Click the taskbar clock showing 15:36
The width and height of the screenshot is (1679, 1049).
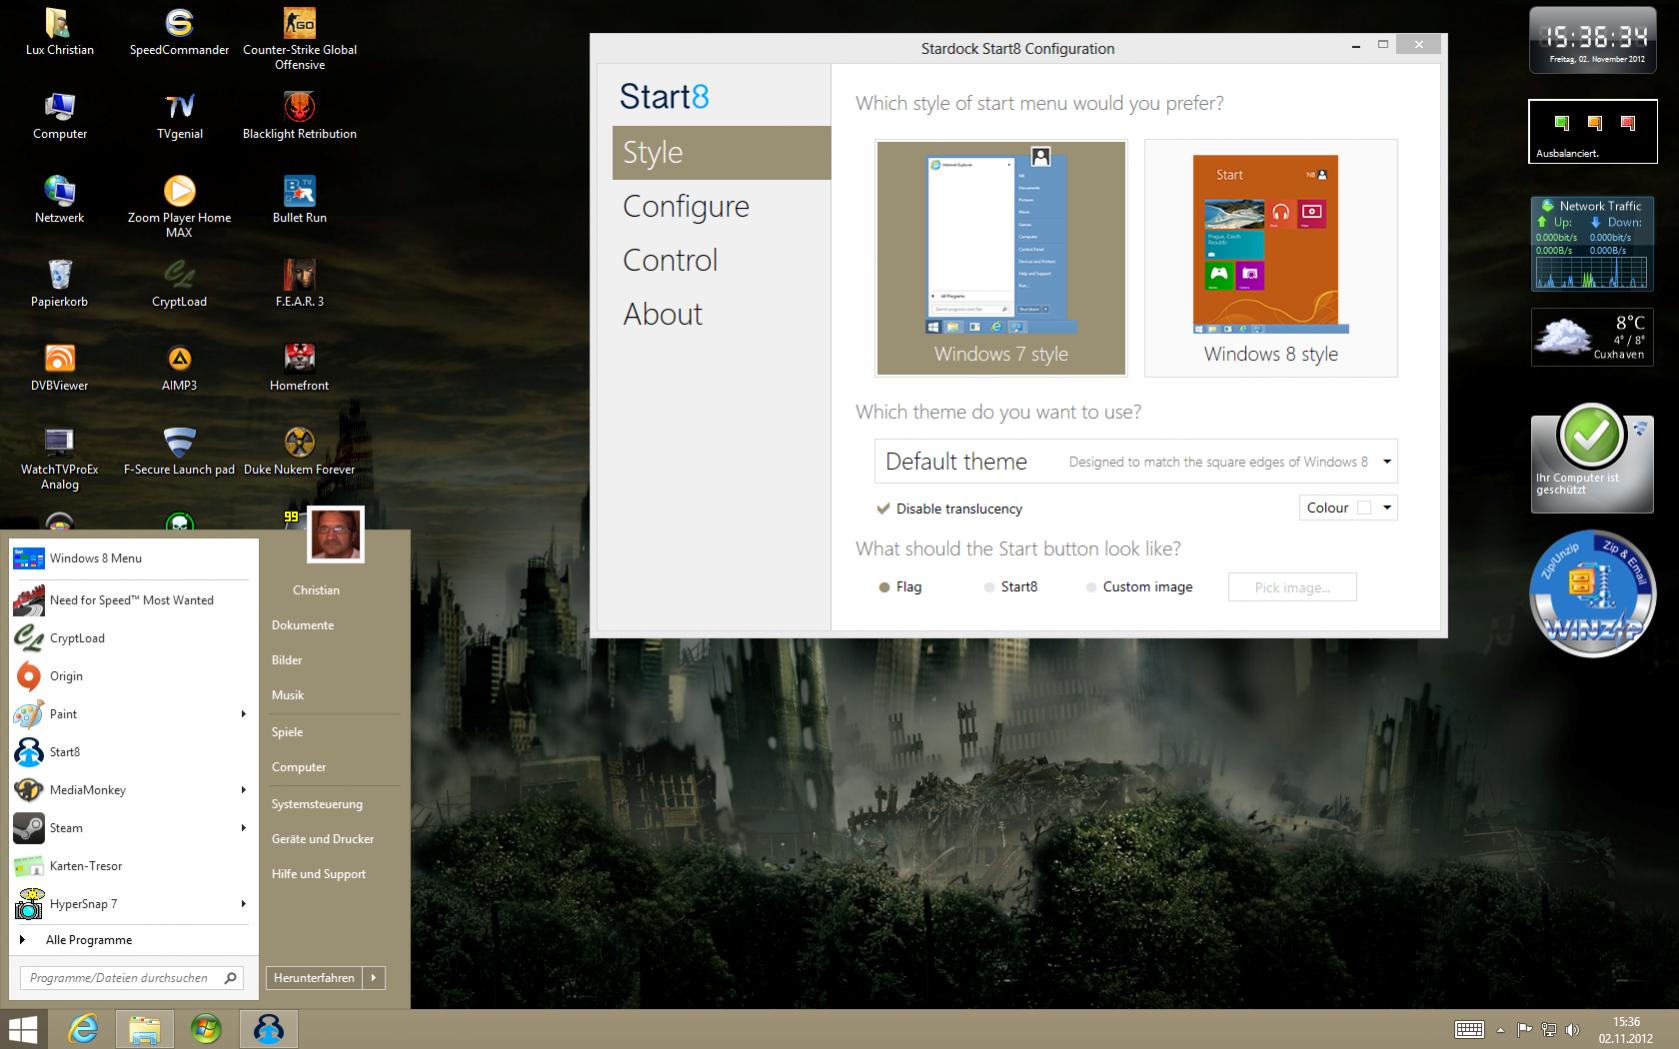(1626, 1030)
